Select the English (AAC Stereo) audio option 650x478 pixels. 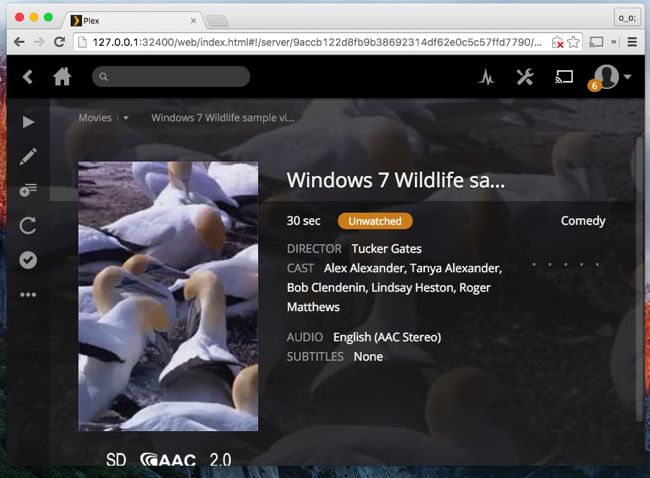click(387, 337)
